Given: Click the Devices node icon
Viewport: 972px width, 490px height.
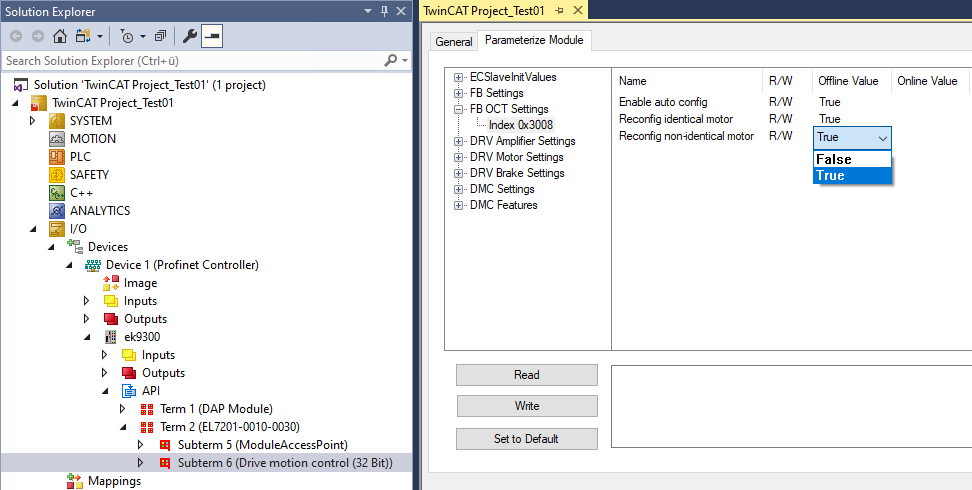Looking at the screenshot, I should pyautogui.click(x=75, y=246).
